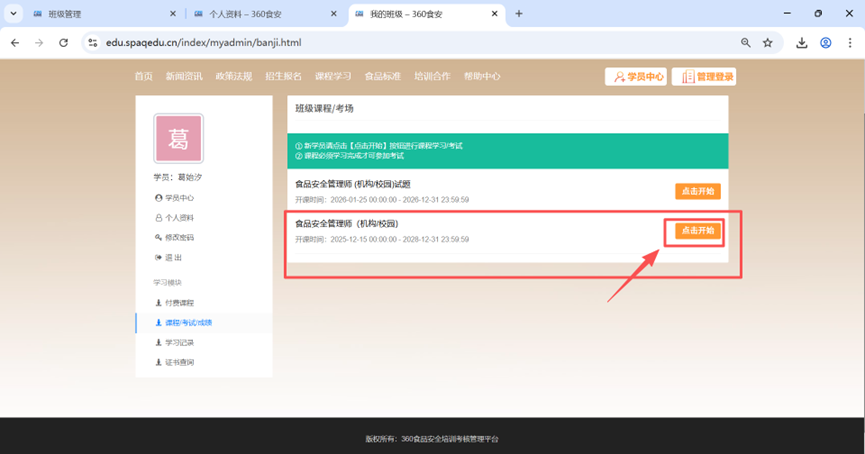Expand the tab search dropdown arrow
The image size is (865, 454).
coord(13,14)
